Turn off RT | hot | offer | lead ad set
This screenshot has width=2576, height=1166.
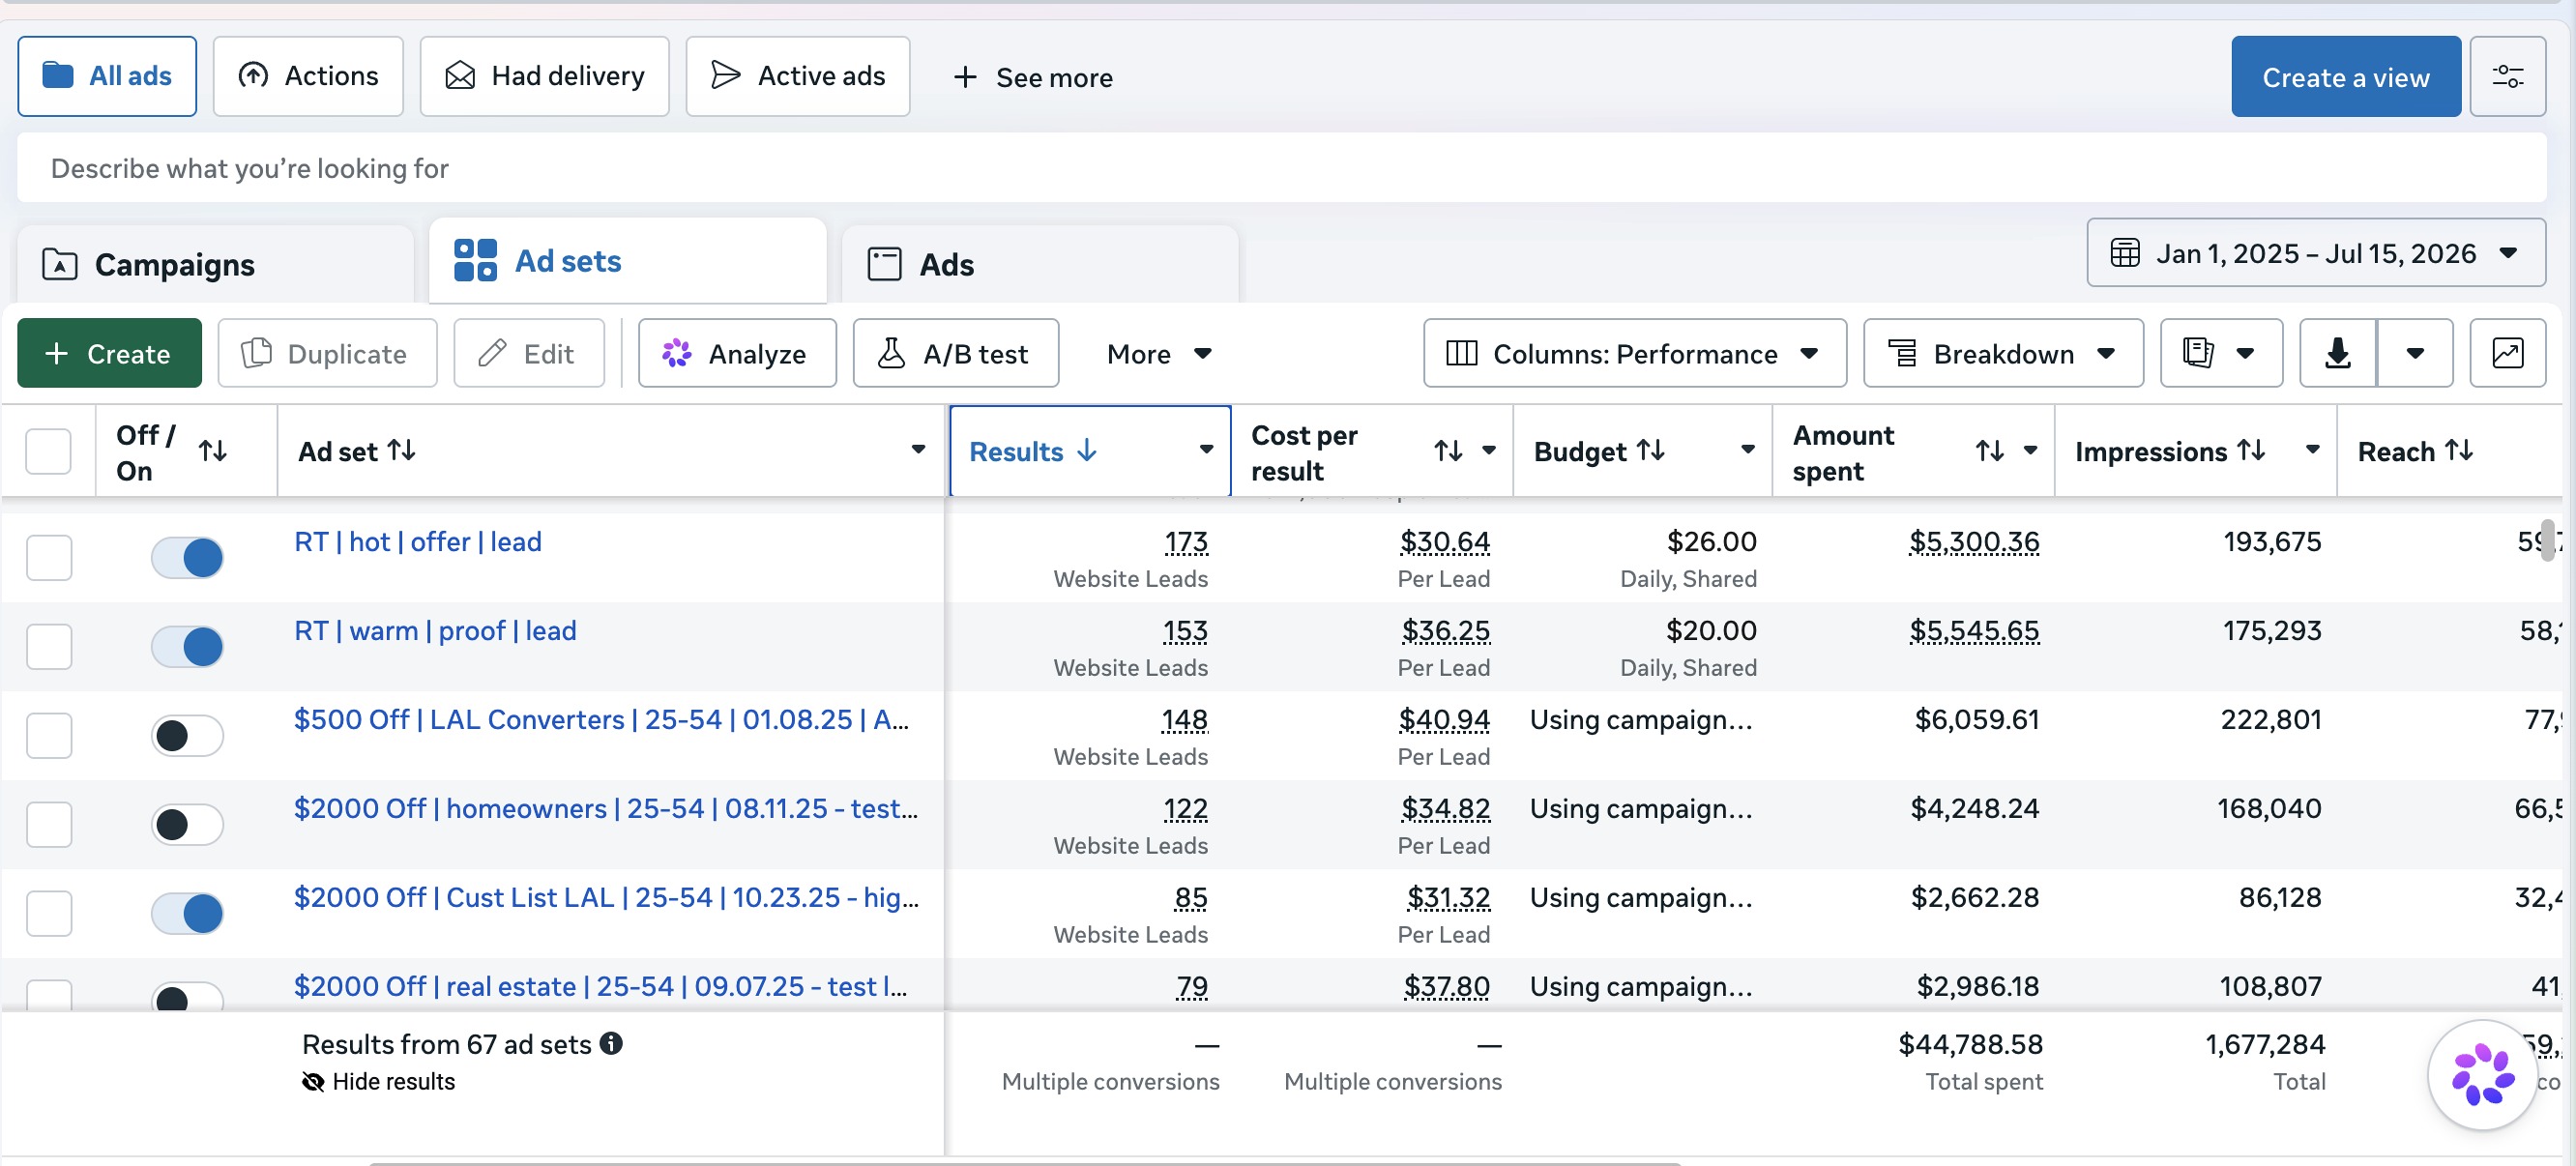point(187,557)
